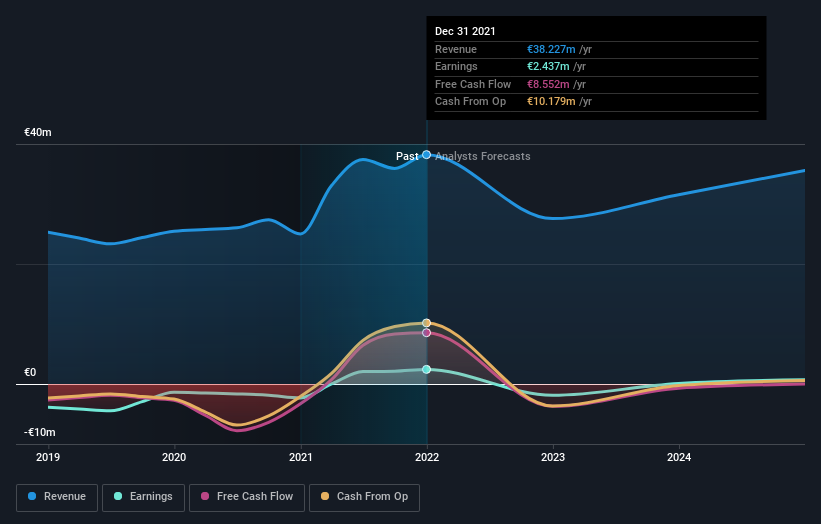
Task: Click the pink Free Cash Flow data point marker
Action: (x=427, y=333)
